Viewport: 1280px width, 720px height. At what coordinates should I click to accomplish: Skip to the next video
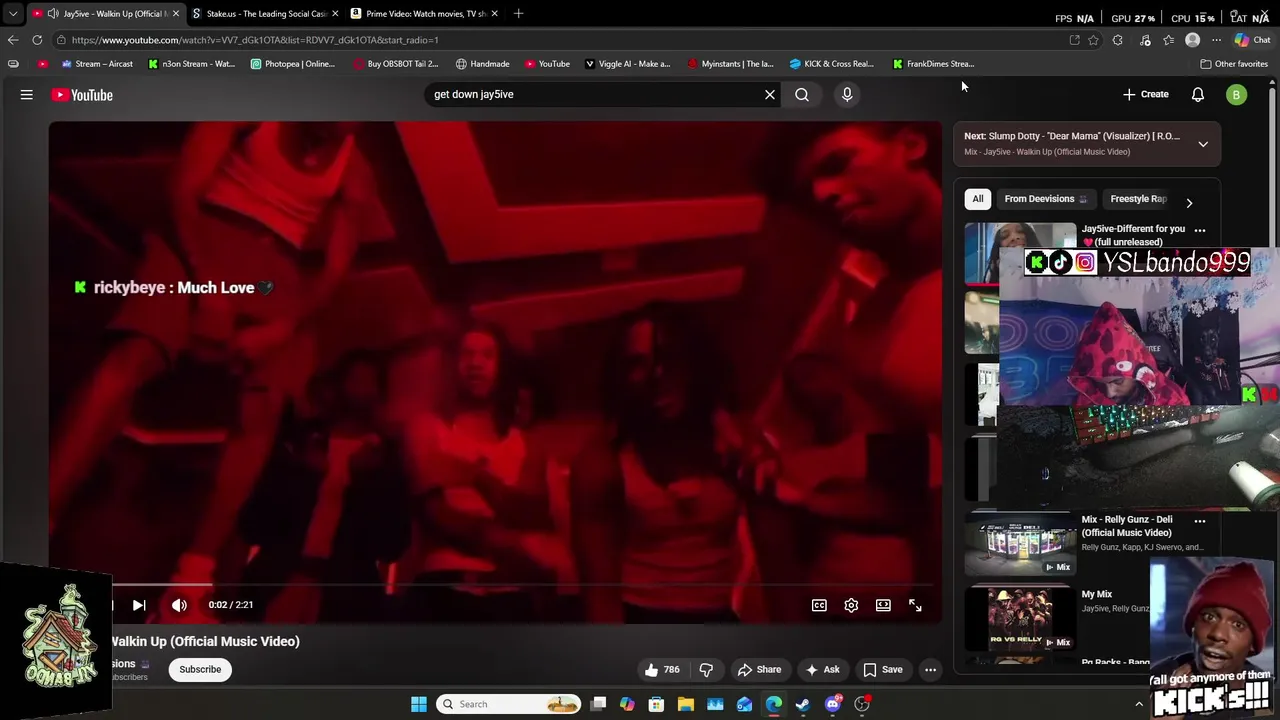tap(139, 605)
